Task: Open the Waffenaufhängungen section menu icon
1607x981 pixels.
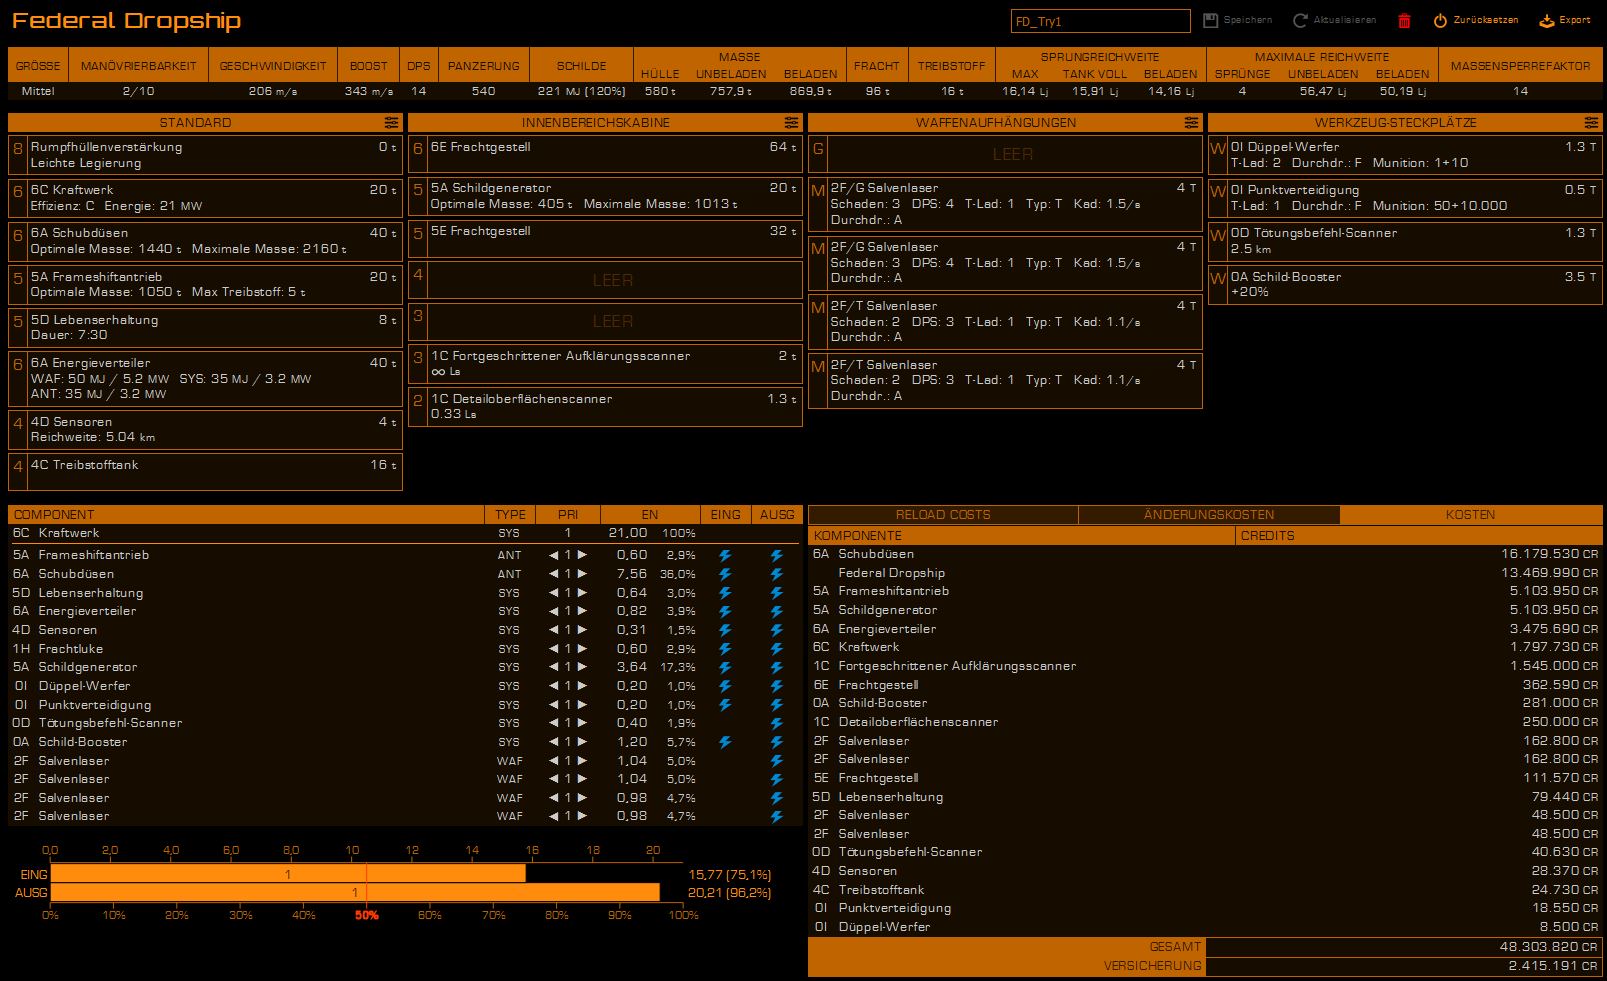Action: (1191, 123)
